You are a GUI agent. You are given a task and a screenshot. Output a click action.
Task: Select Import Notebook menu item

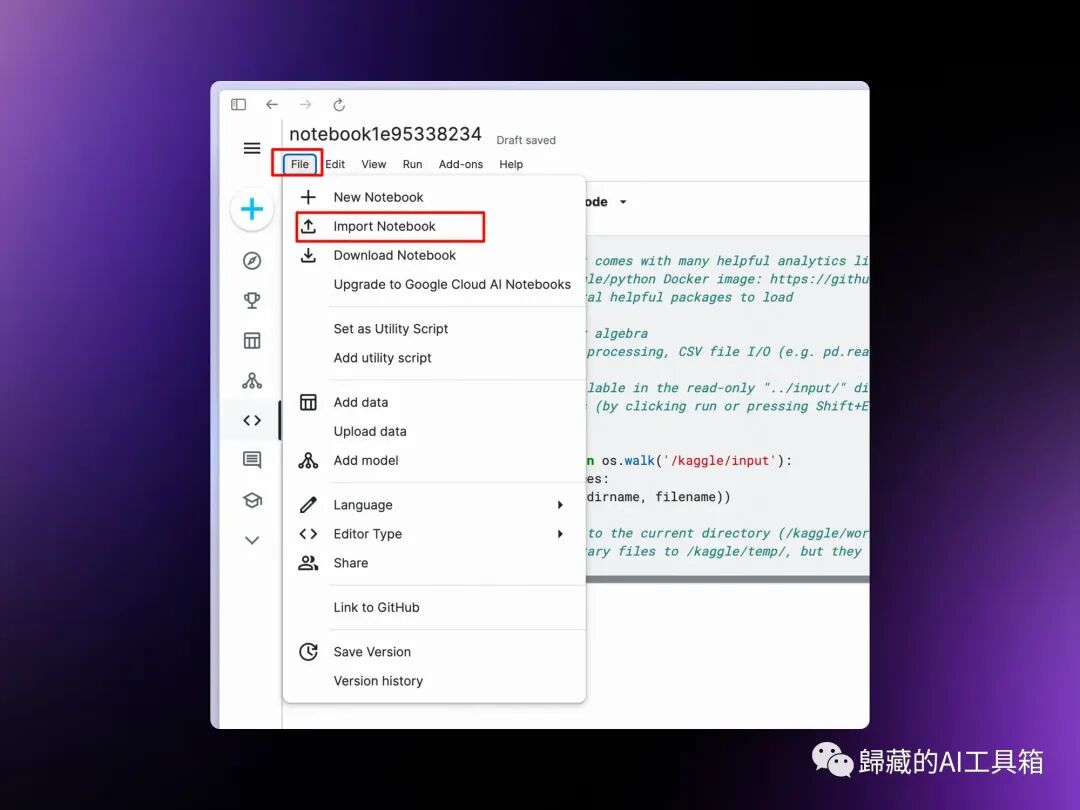click(x=434, y=227)
